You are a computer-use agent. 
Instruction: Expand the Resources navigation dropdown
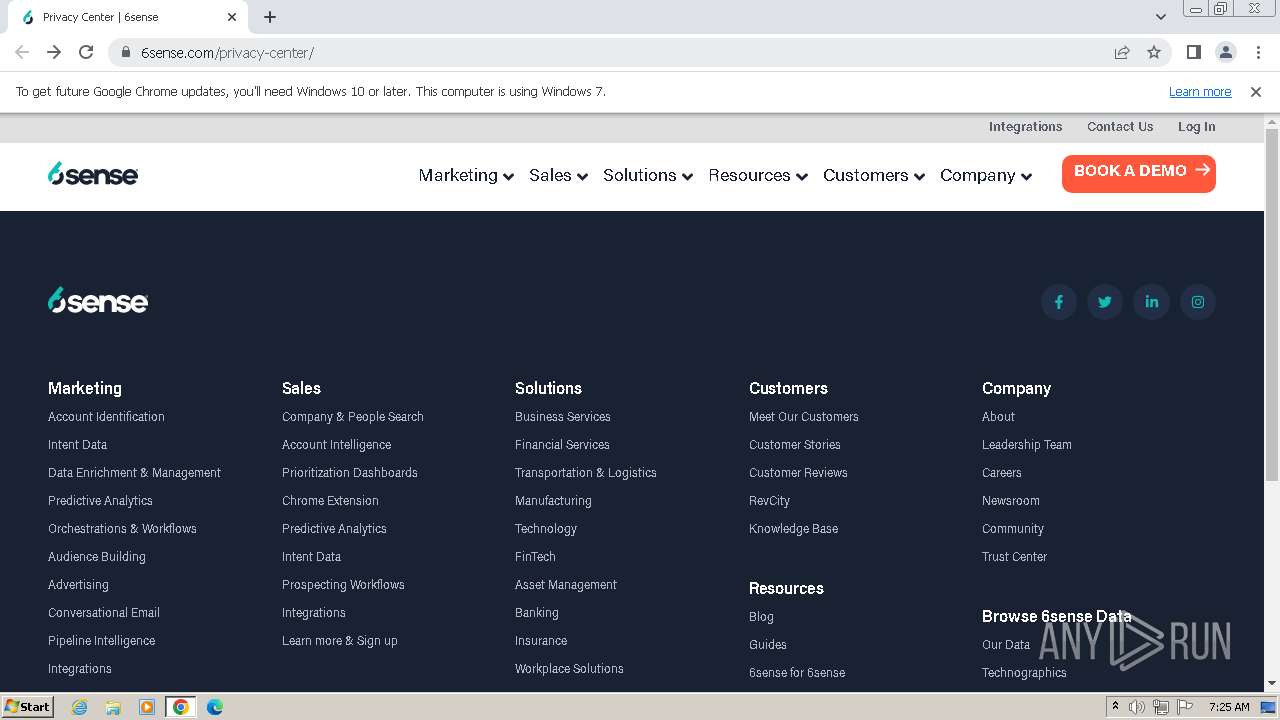click(758, 175)
